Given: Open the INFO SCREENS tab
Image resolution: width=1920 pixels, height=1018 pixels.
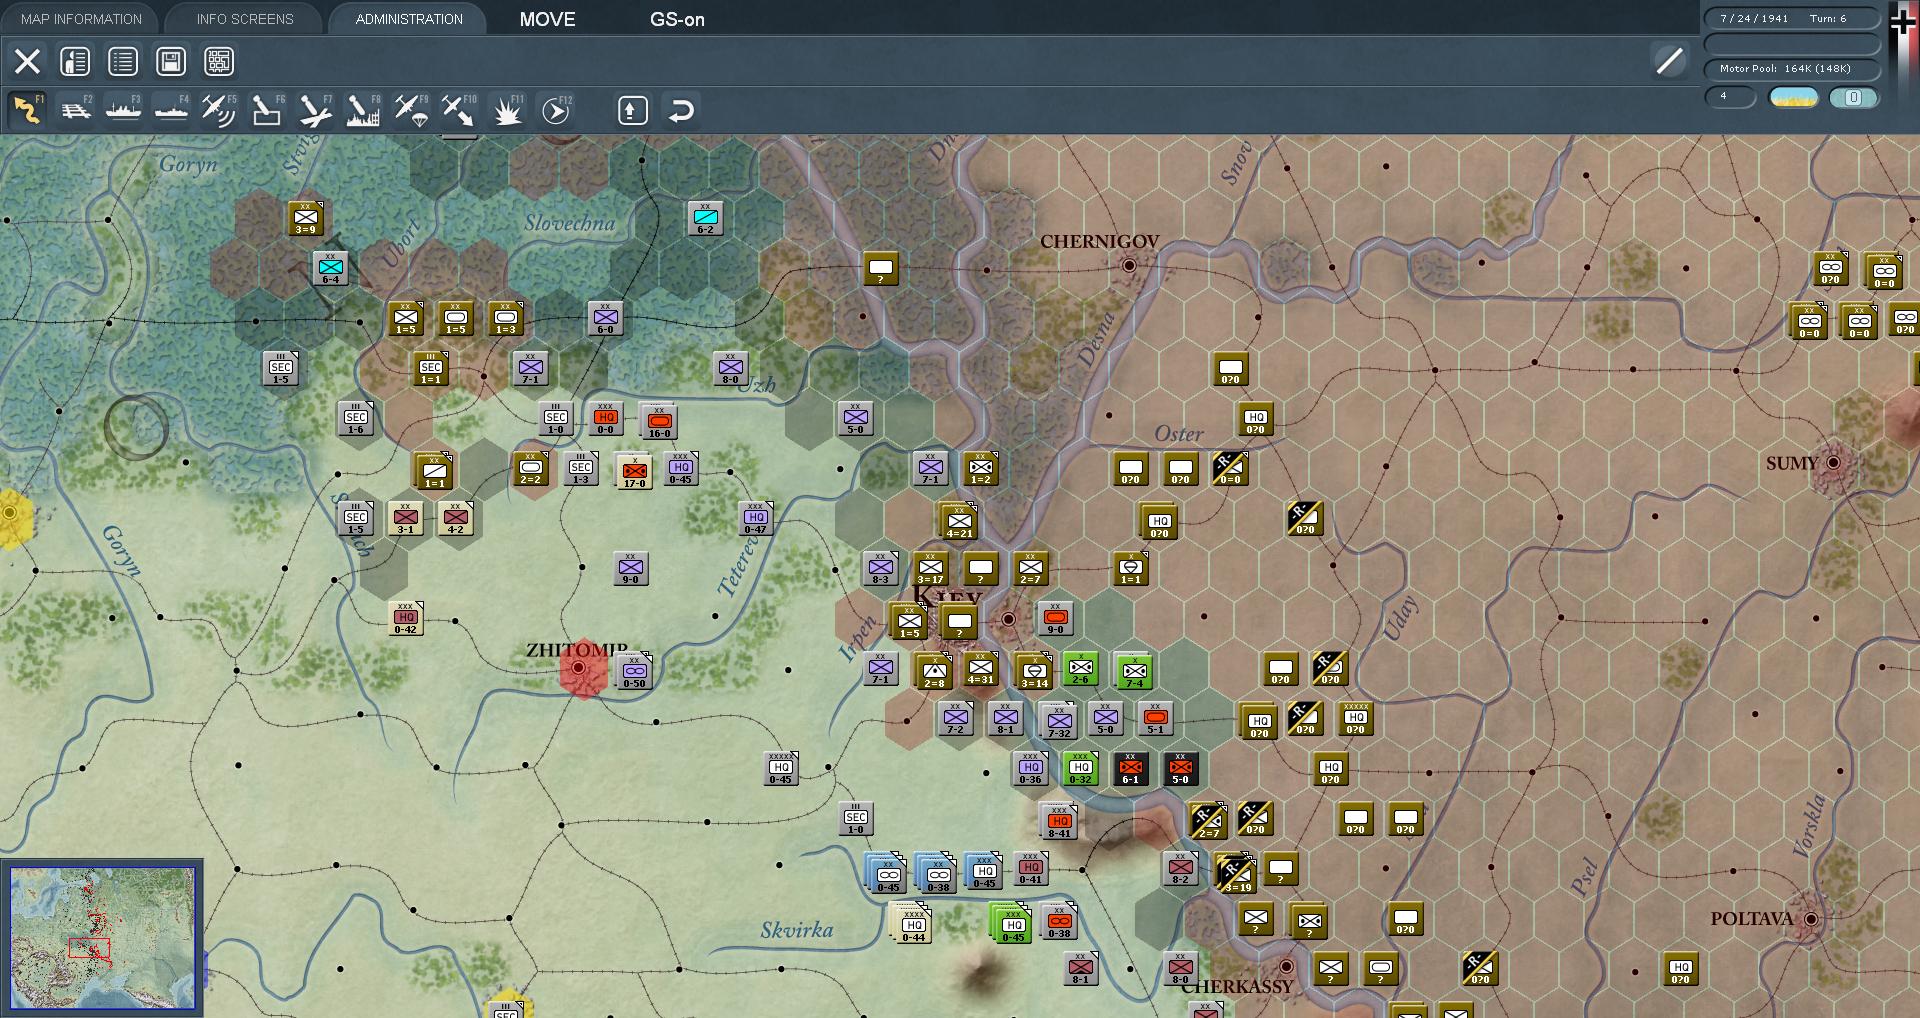Looking at the screenshot, I should (x=245, y=19).
